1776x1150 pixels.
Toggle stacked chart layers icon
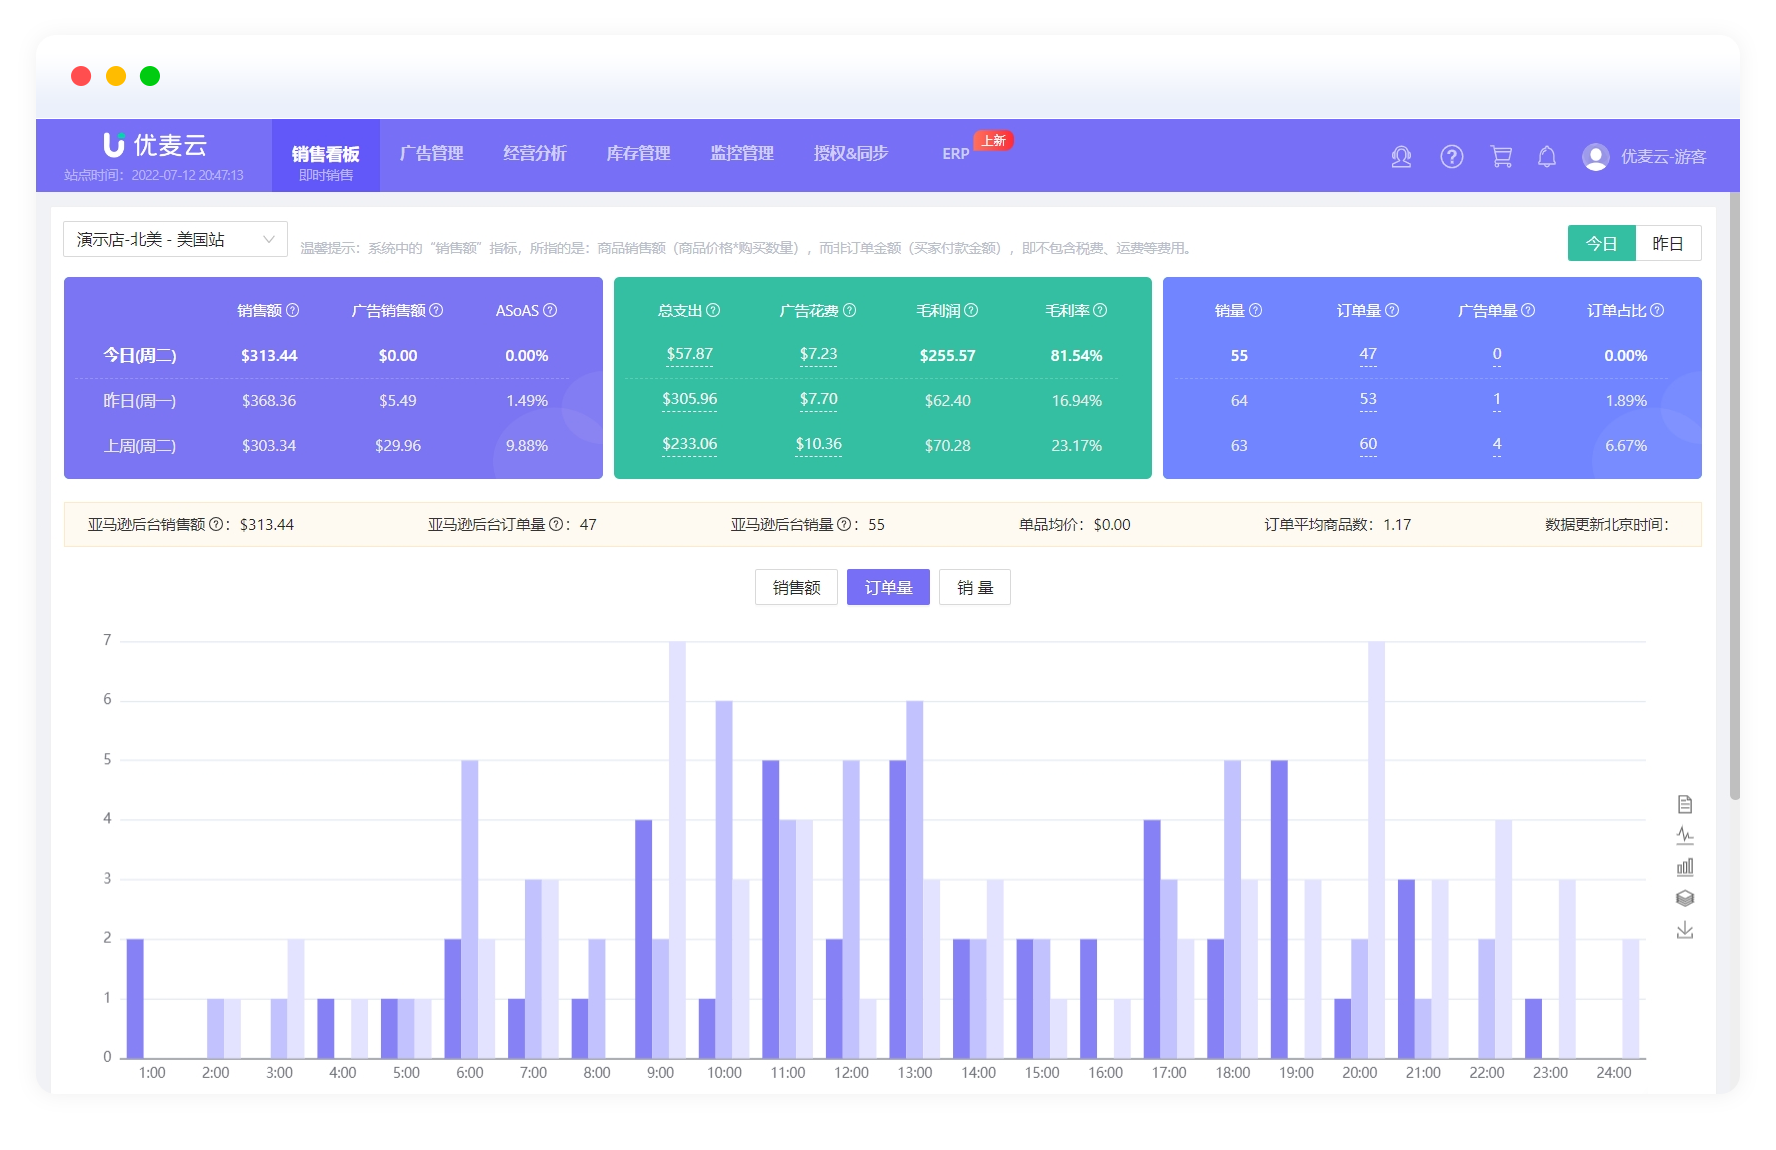click(1684, 898)
